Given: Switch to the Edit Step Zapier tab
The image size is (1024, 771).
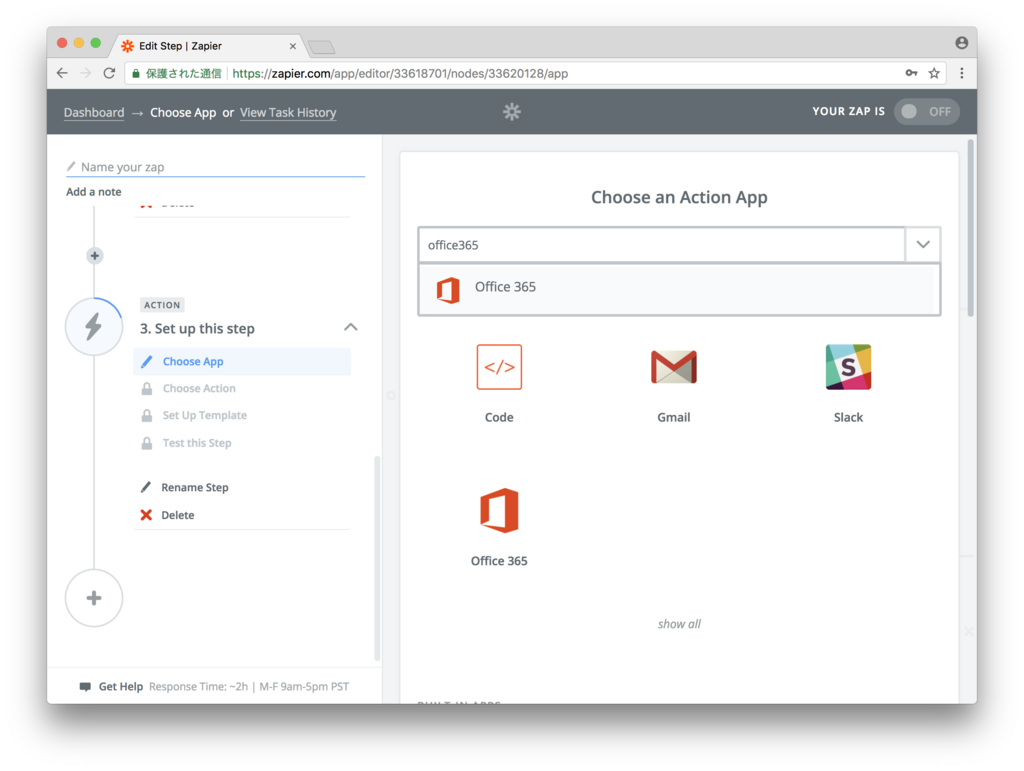Looking at the screenshot, I should (x=209, y=46).
